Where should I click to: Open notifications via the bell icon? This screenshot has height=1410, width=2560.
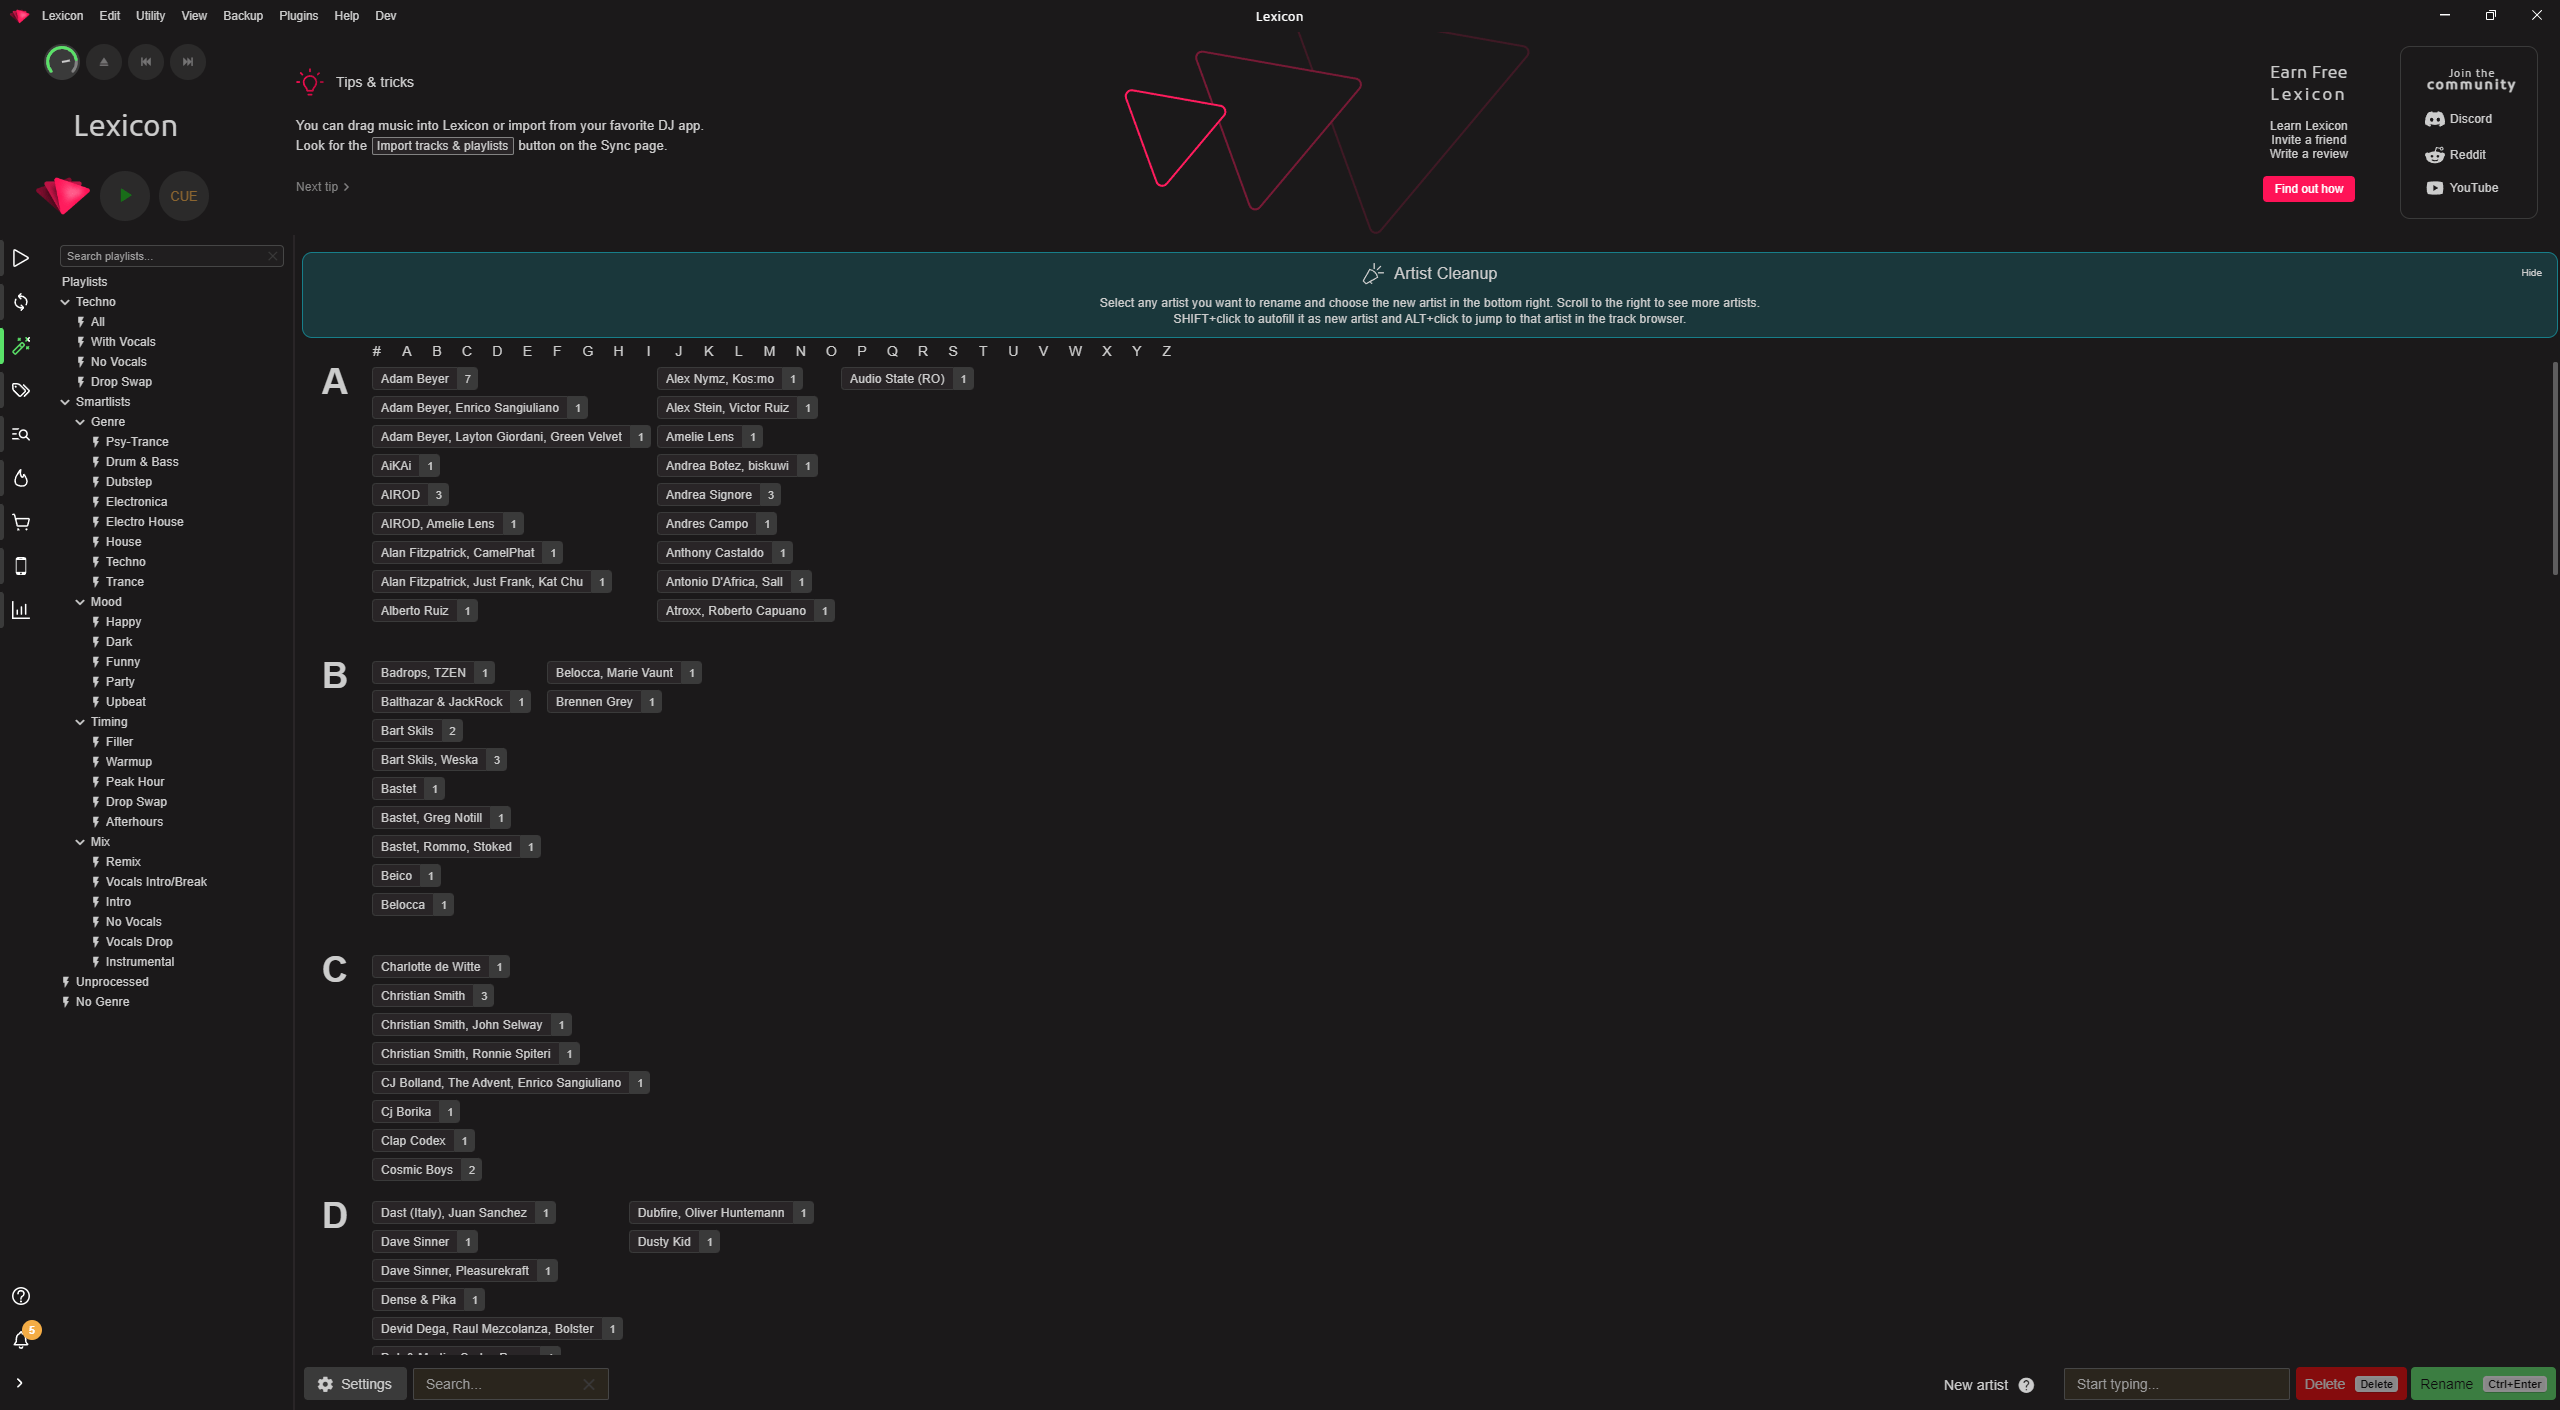point(21,1338)
